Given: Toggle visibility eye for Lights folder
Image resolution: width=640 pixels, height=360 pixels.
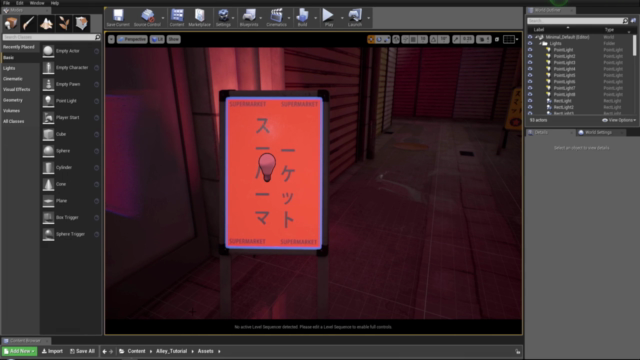Looking at the screenshot, I should 530,43.
